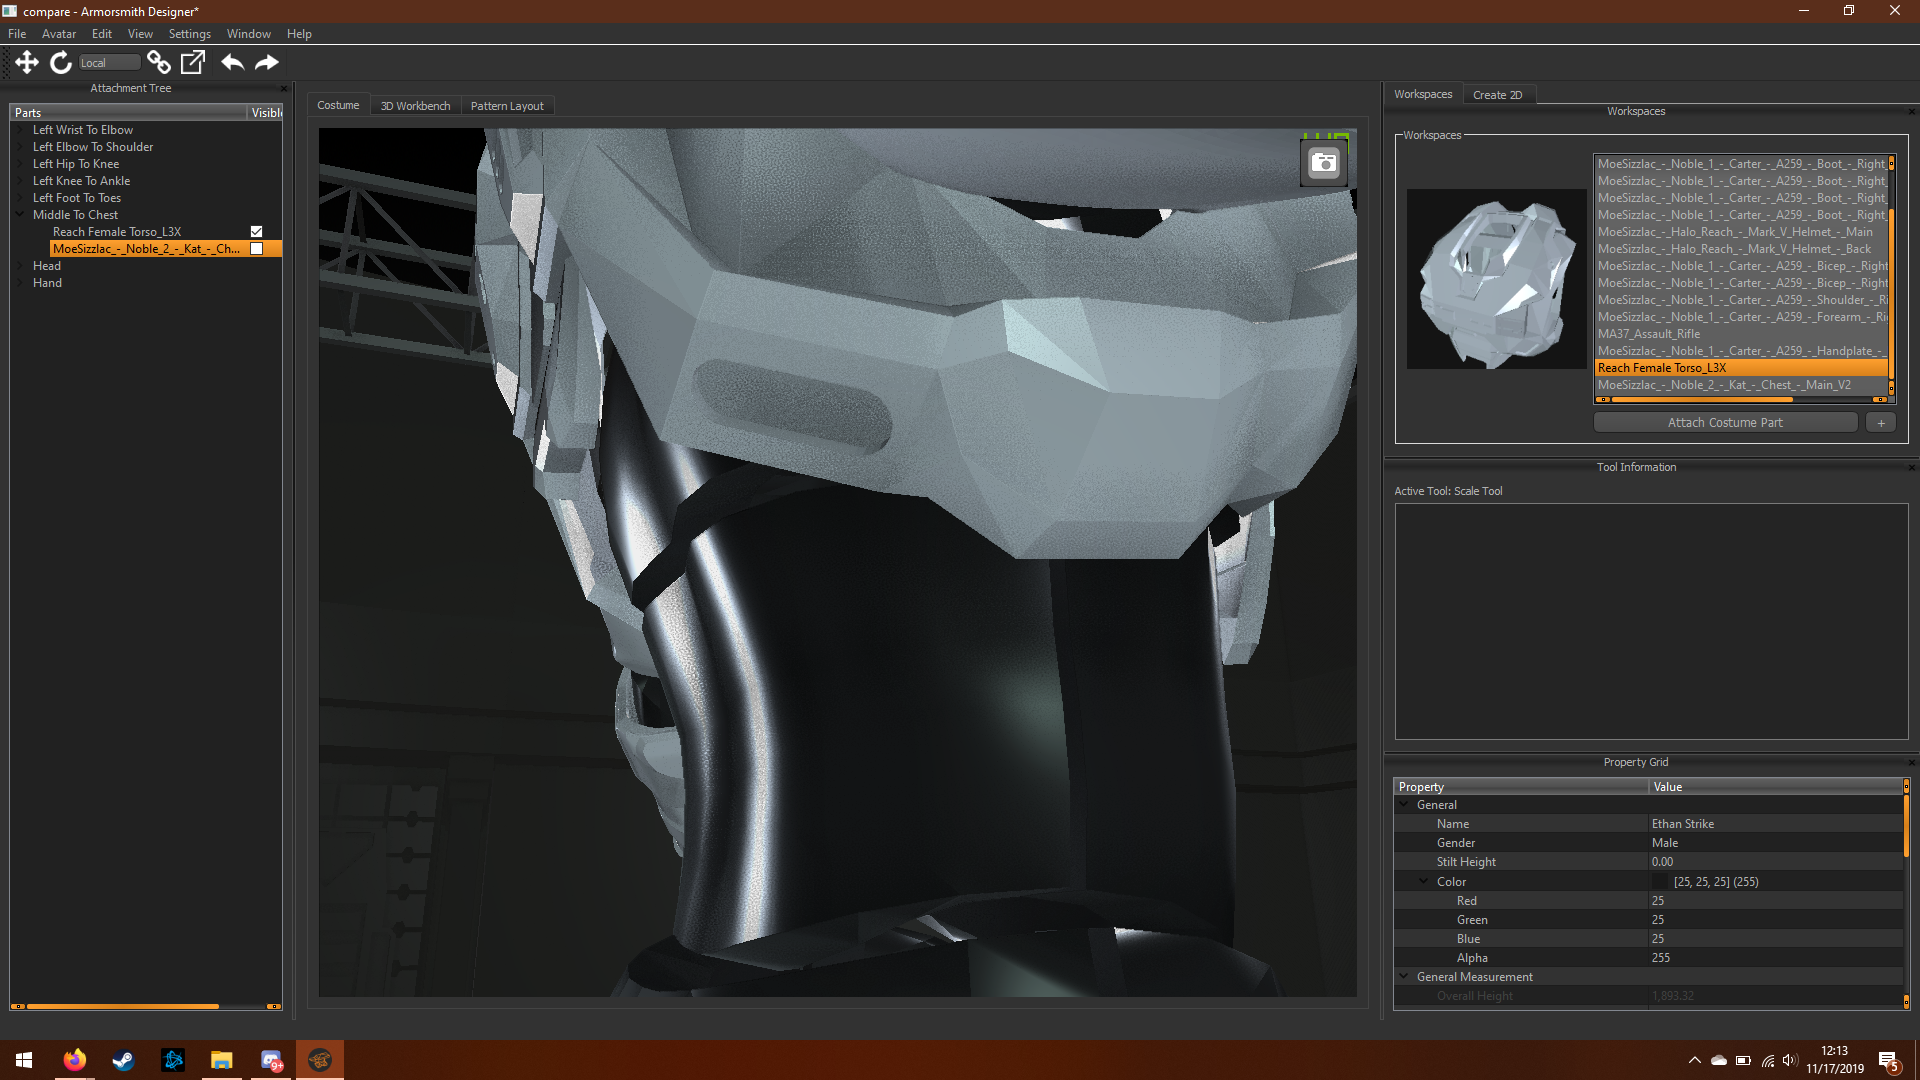Switch to the Pattern Layout tab

(x=507, y=105)
